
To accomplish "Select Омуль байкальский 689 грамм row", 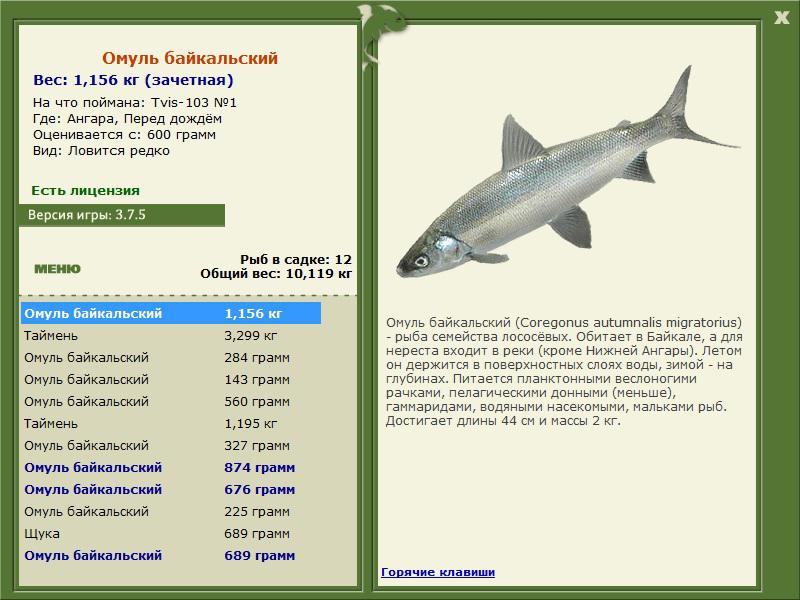I will pos(171,555).
